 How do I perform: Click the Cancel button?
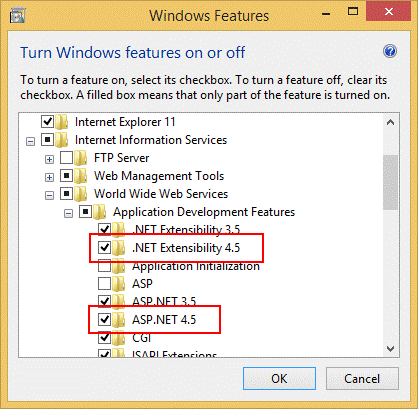pyautogui.click(x=362, y=378)
